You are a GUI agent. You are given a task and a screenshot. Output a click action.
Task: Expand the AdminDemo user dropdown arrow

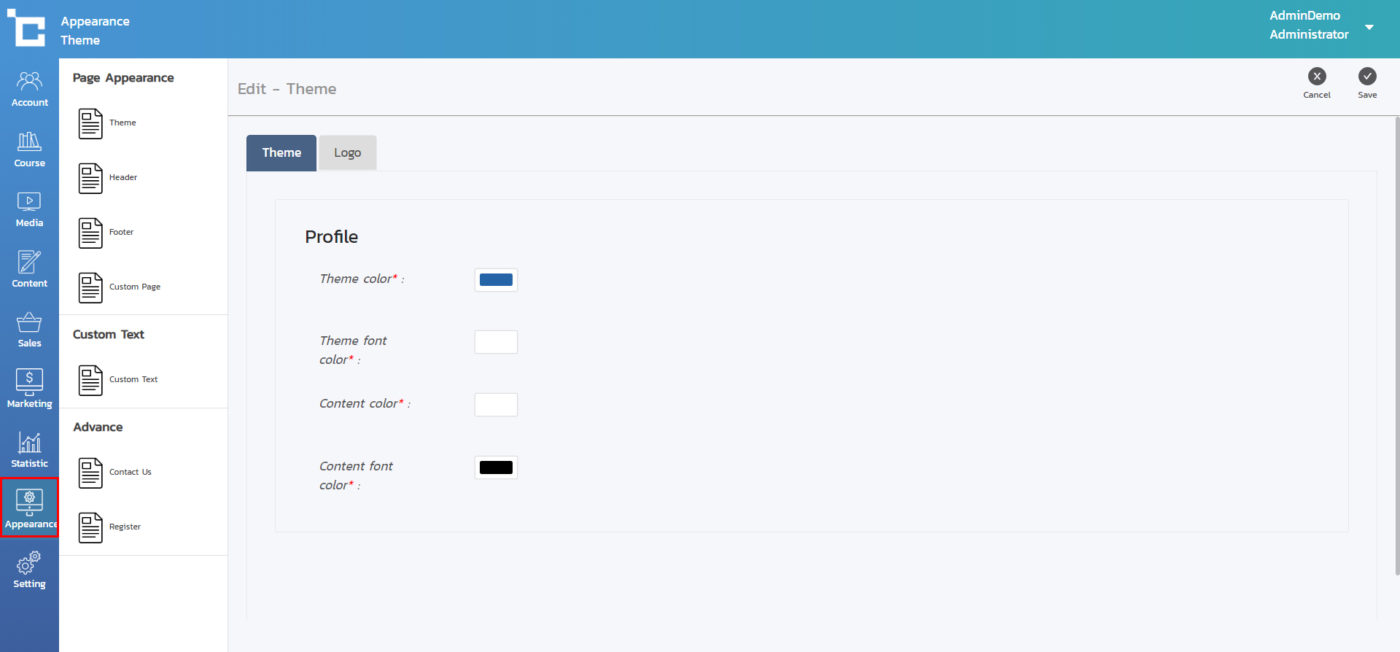coord(1369,27)
